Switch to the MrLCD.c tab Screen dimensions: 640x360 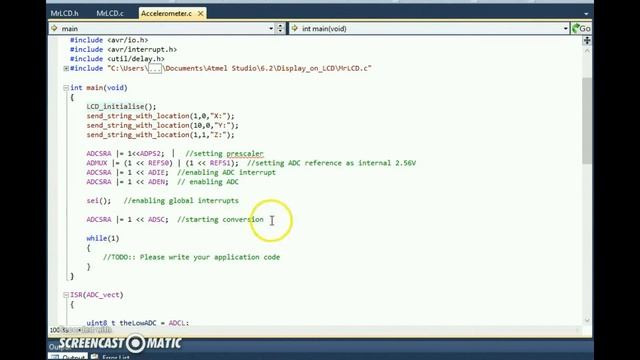click(x=110, y=13)
